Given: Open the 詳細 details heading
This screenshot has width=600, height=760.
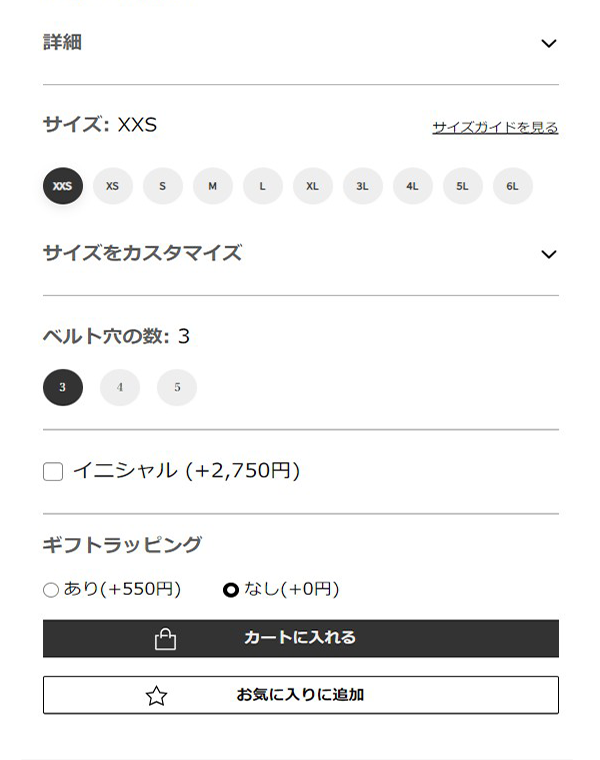Looking at the screenshot, I should (x=63, y=42).
